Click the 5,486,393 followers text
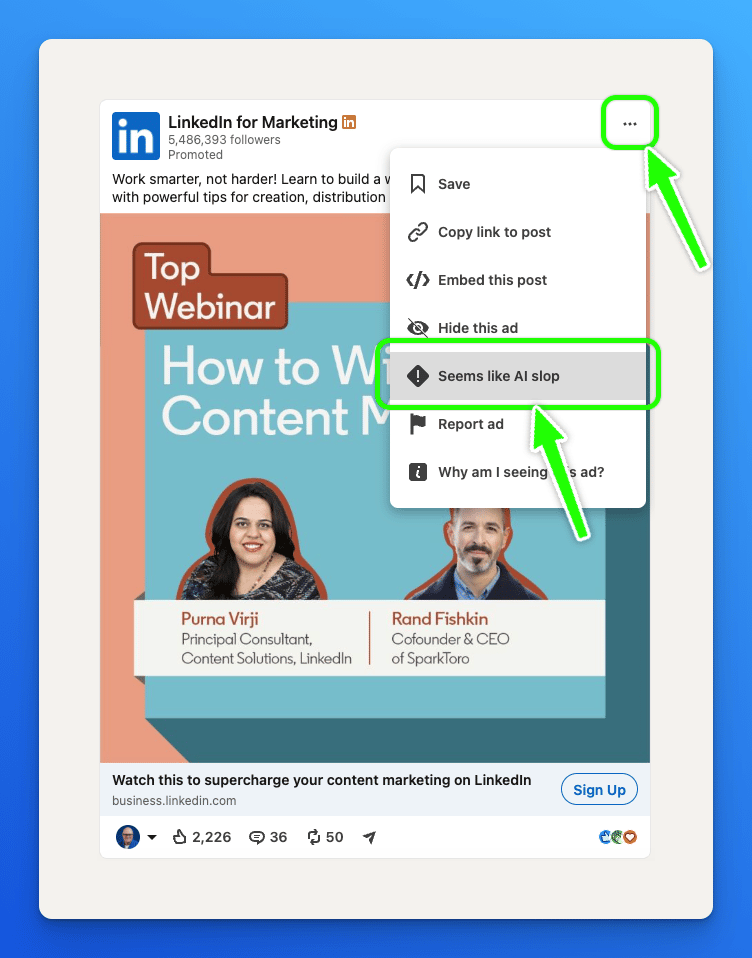Image resolution: width=752 pixels, height=958 pixels. [x=224, y=140]
